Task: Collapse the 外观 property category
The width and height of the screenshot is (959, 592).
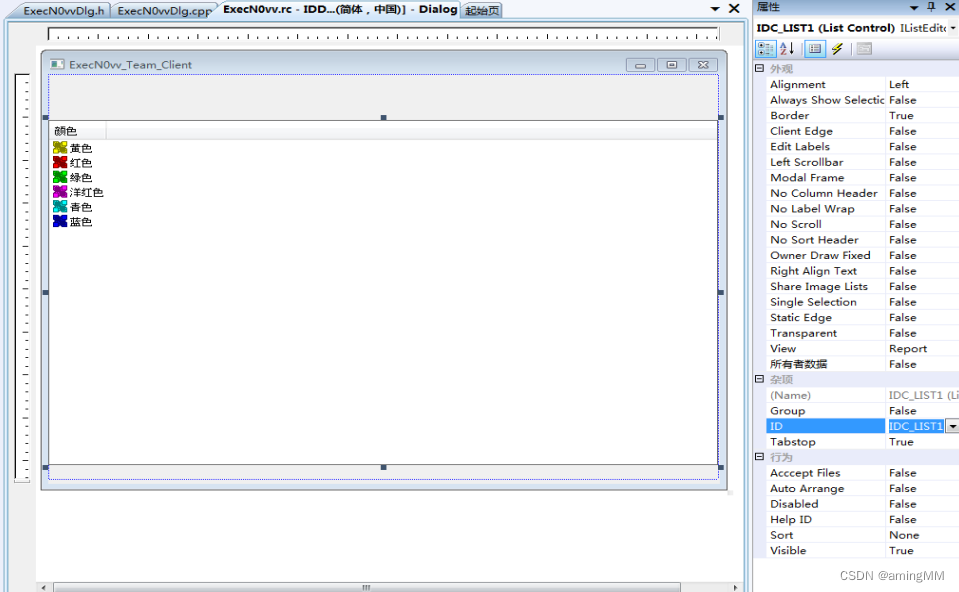Action: point(760,68)
